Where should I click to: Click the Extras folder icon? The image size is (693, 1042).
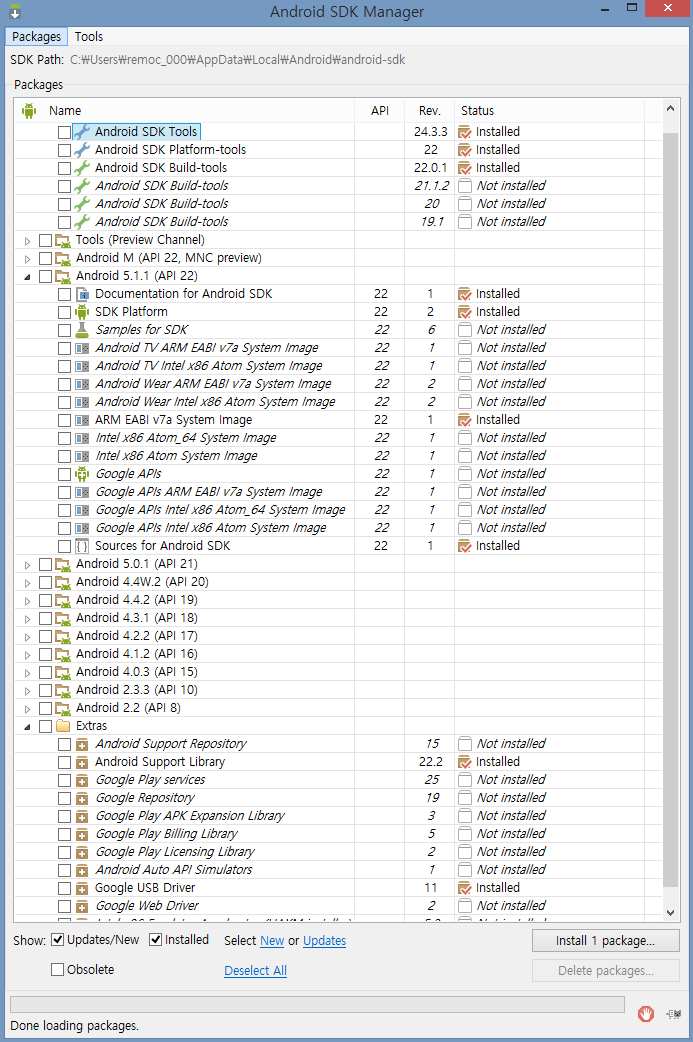pyautogui.click(x=63, y=726)
